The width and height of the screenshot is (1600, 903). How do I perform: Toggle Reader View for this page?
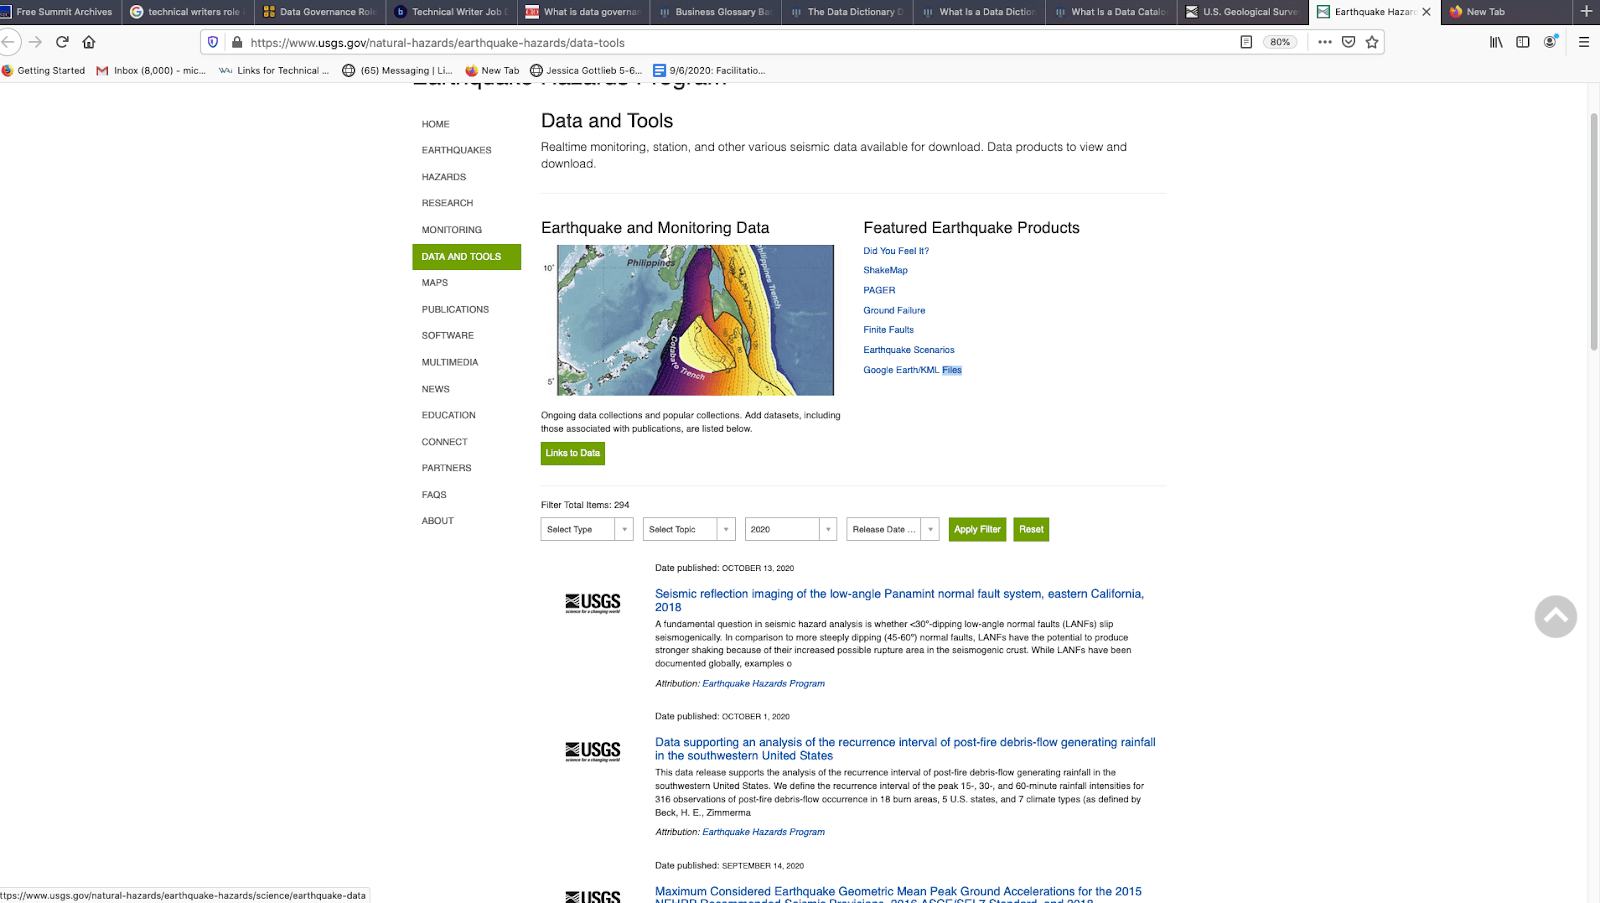pyautogui.click(x=1247, y=41)
